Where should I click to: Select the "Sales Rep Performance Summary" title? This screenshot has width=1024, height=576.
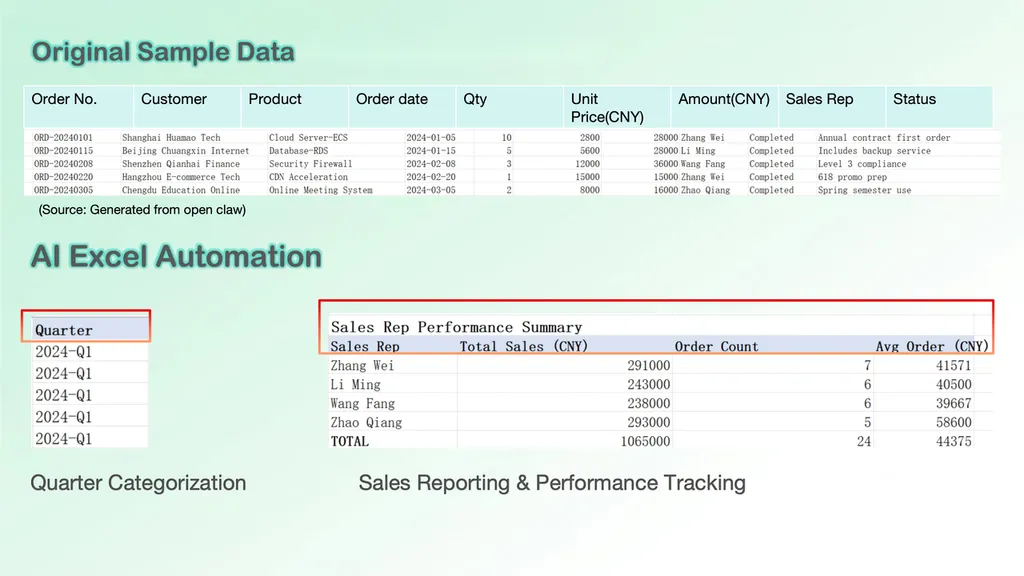click(456, 327)
